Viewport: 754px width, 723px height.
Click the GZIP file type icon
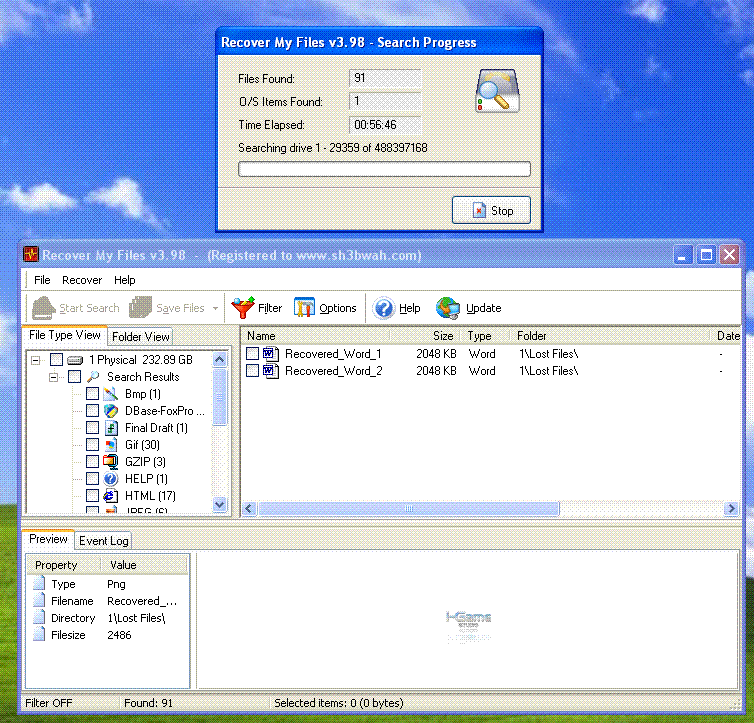(x=111, y=461)
